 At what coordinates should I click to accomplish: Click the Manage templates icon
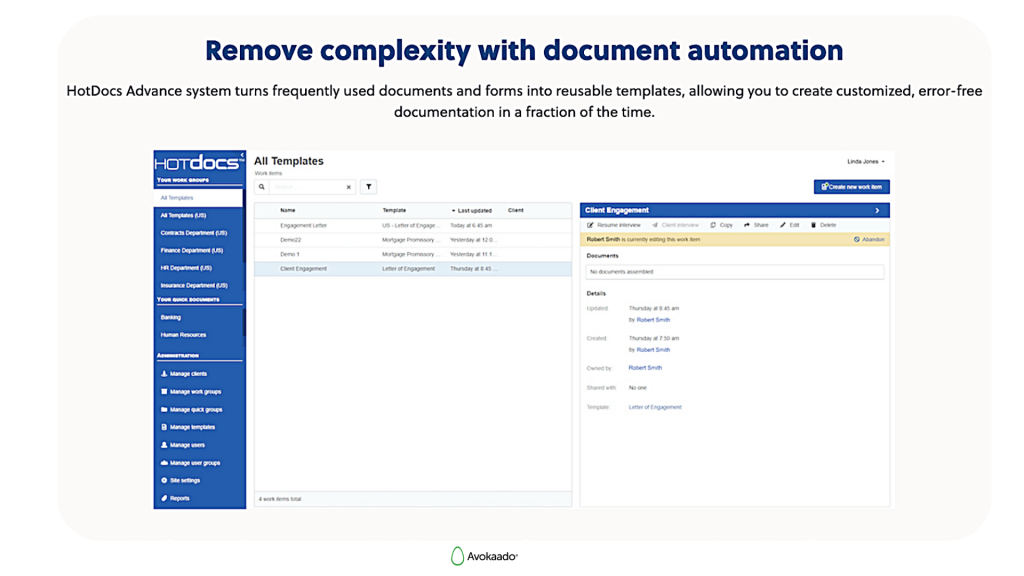point(163,426)
